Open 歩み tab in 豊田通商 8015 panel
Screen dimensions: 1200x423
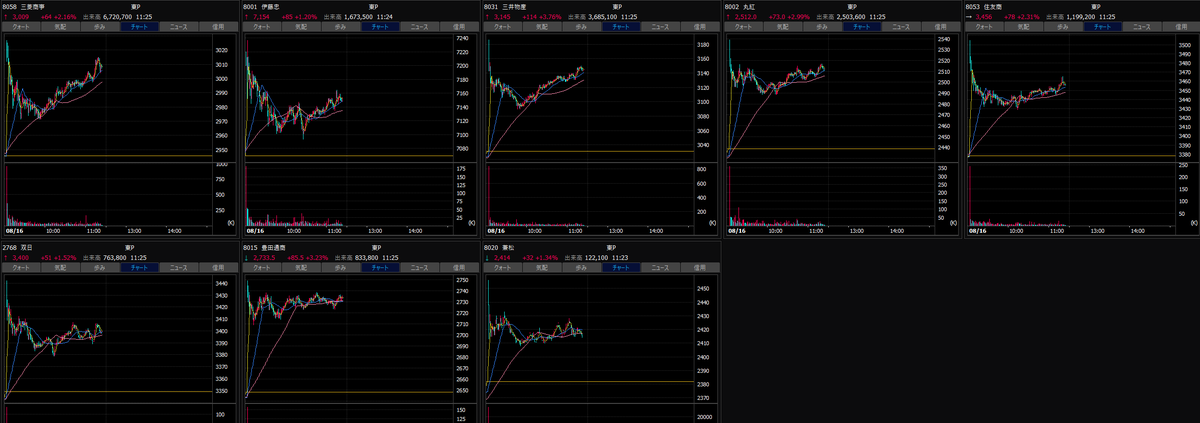340,268
